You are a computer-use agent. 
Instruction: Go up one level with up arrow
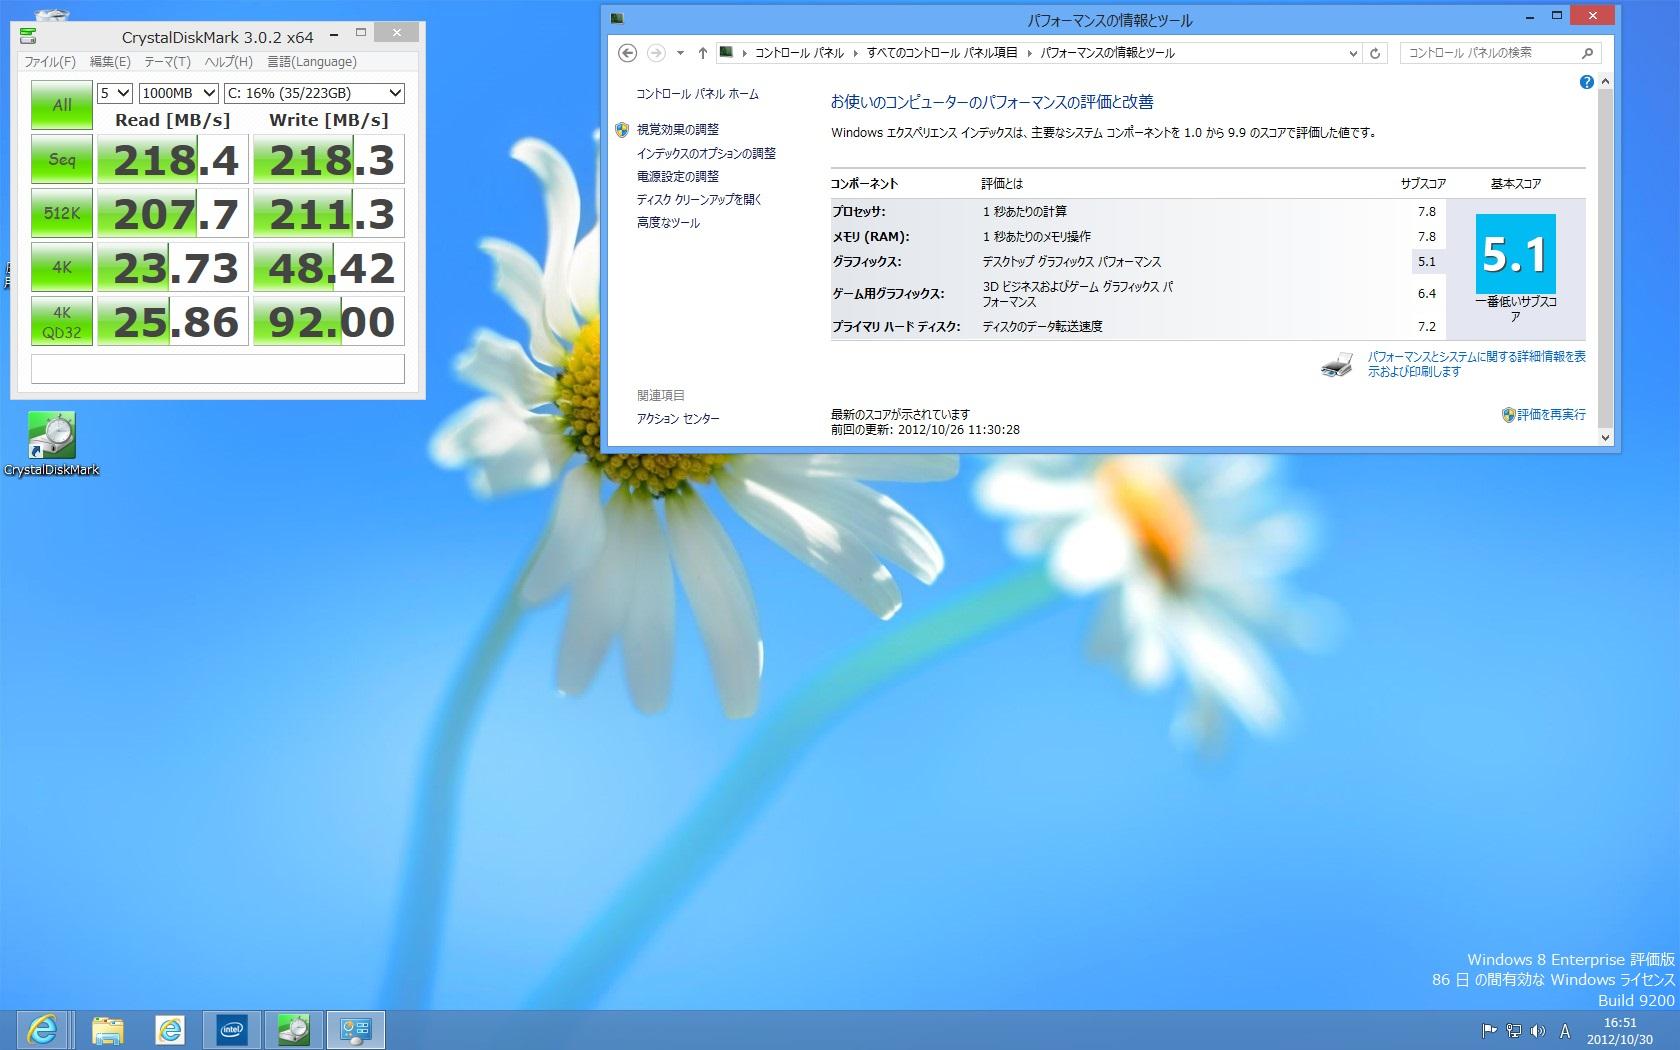702,53
